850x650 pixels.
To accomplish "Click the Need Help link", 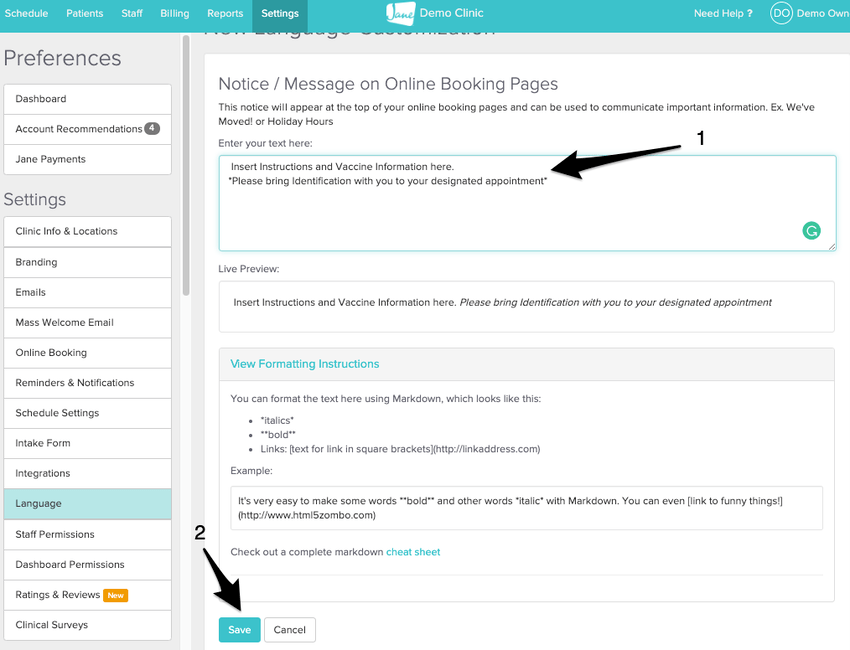I will (723, 13).
